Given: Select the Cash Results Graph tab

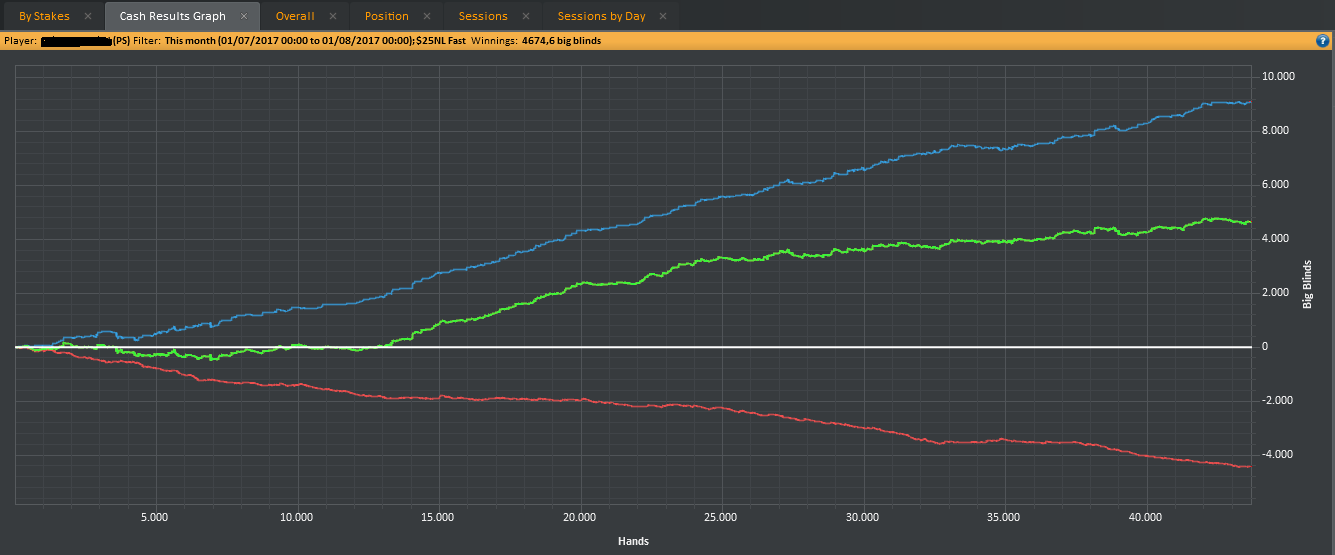Looking at the screenshot, I should coord(172,16).
